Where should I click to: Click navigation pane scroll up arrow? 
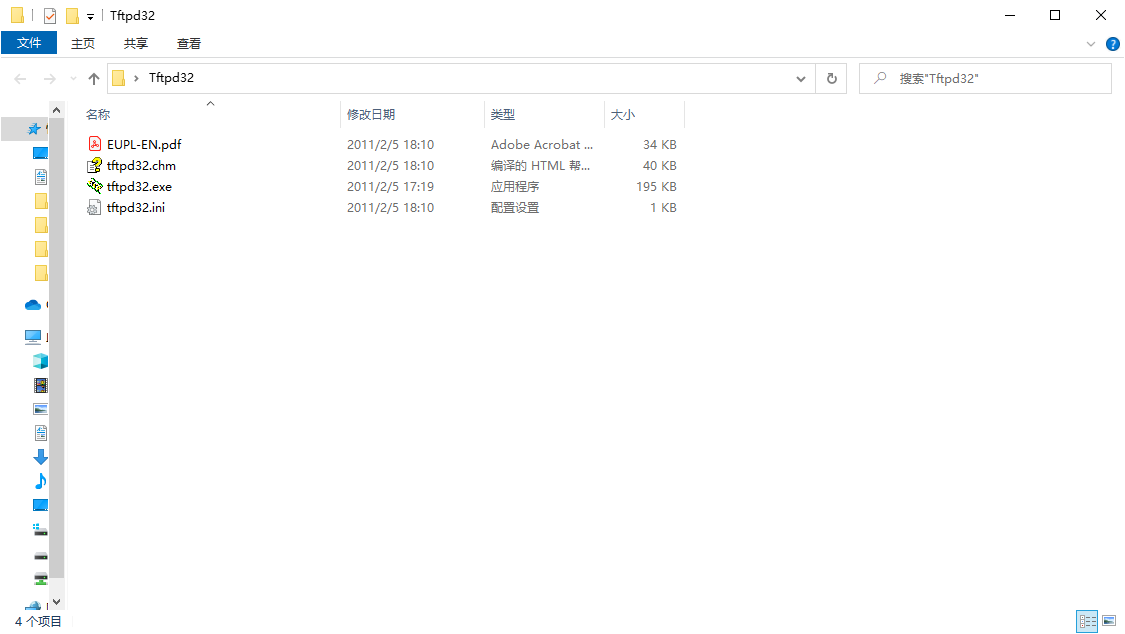coord(57,110)
